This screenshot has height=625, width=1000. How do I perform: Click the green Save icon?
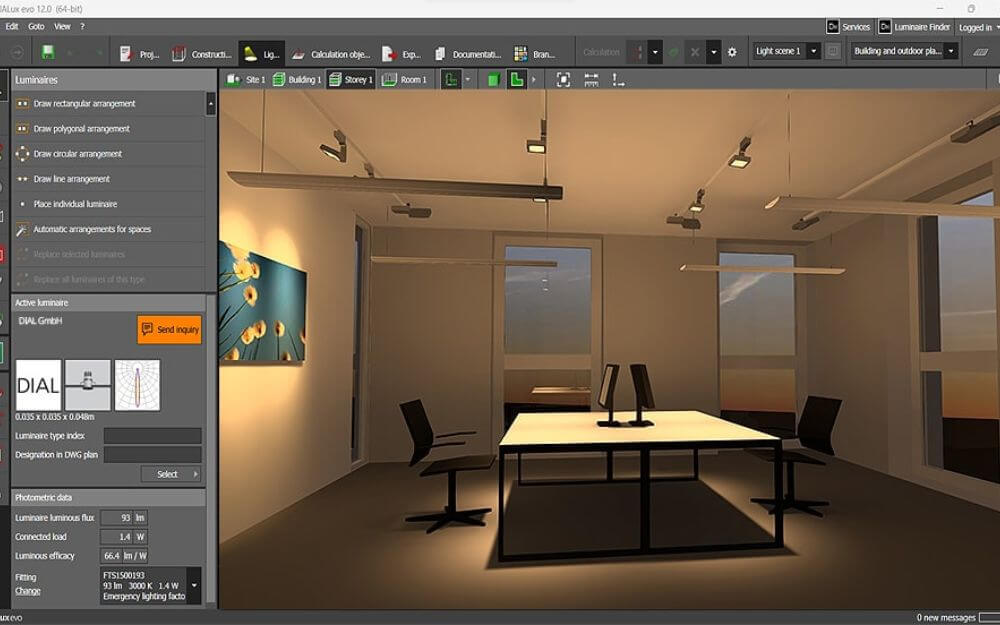(x=48, y=52)
